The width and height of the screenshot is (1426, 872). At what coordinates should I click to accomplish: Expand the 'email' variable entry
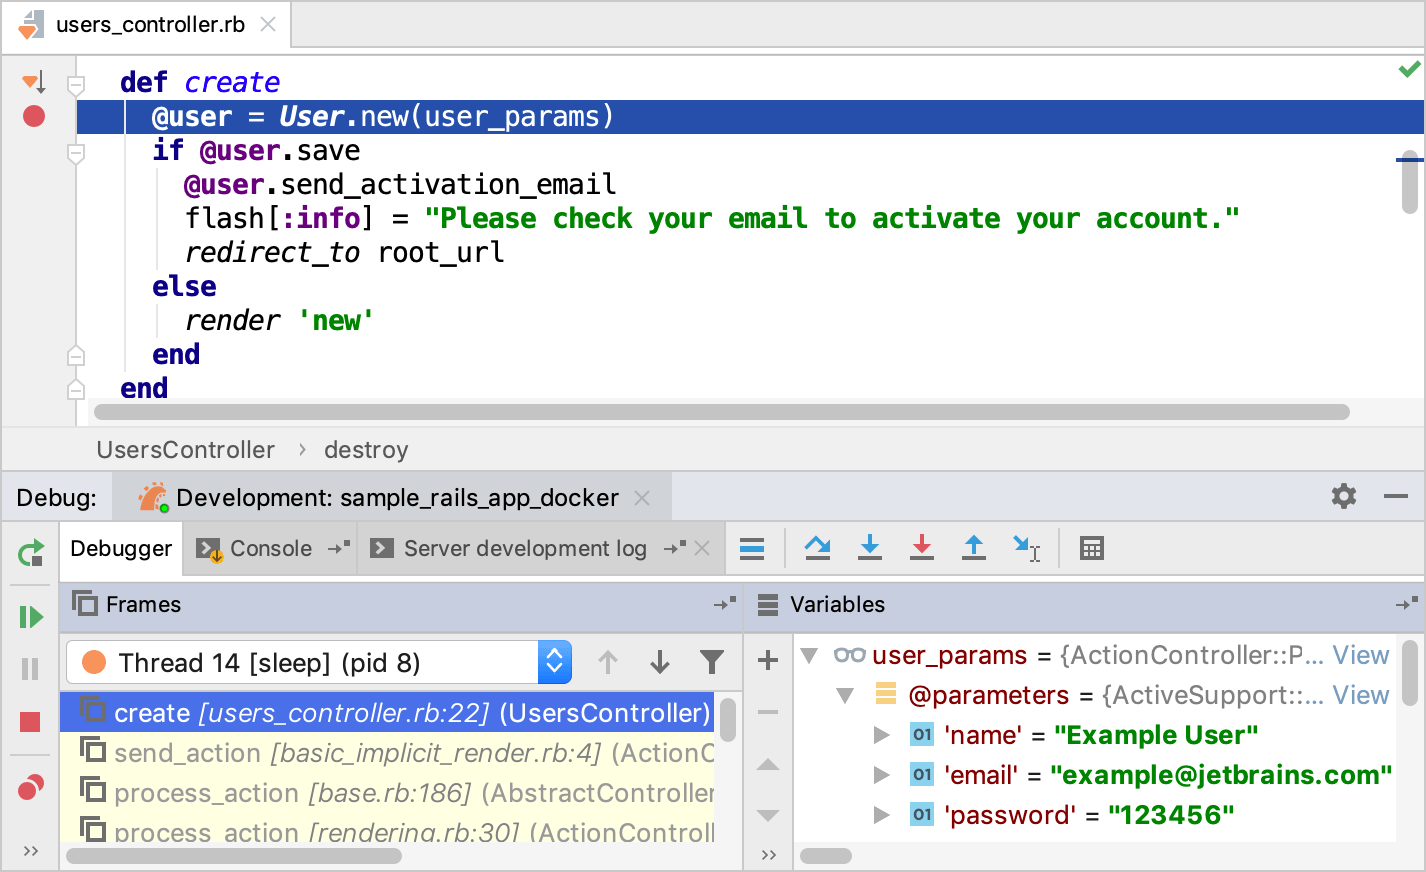(882, 774)
